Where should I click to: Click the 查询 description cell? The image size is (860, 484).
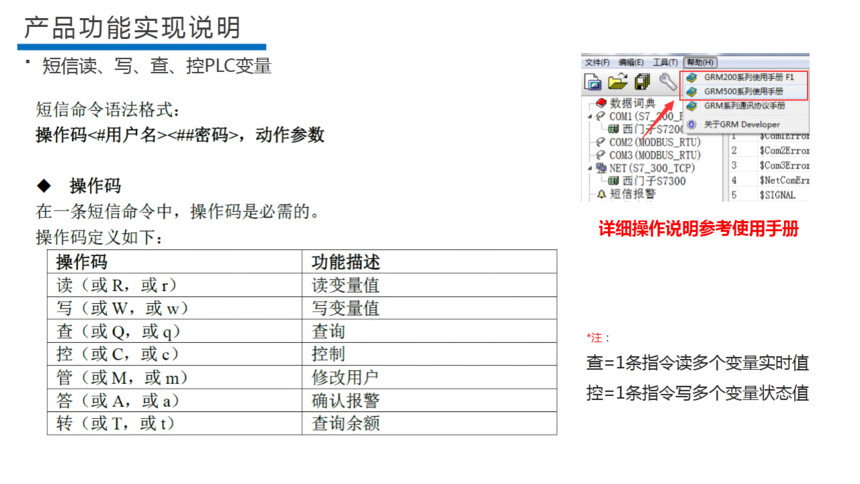pyautogui.click(x=429, y=331)
